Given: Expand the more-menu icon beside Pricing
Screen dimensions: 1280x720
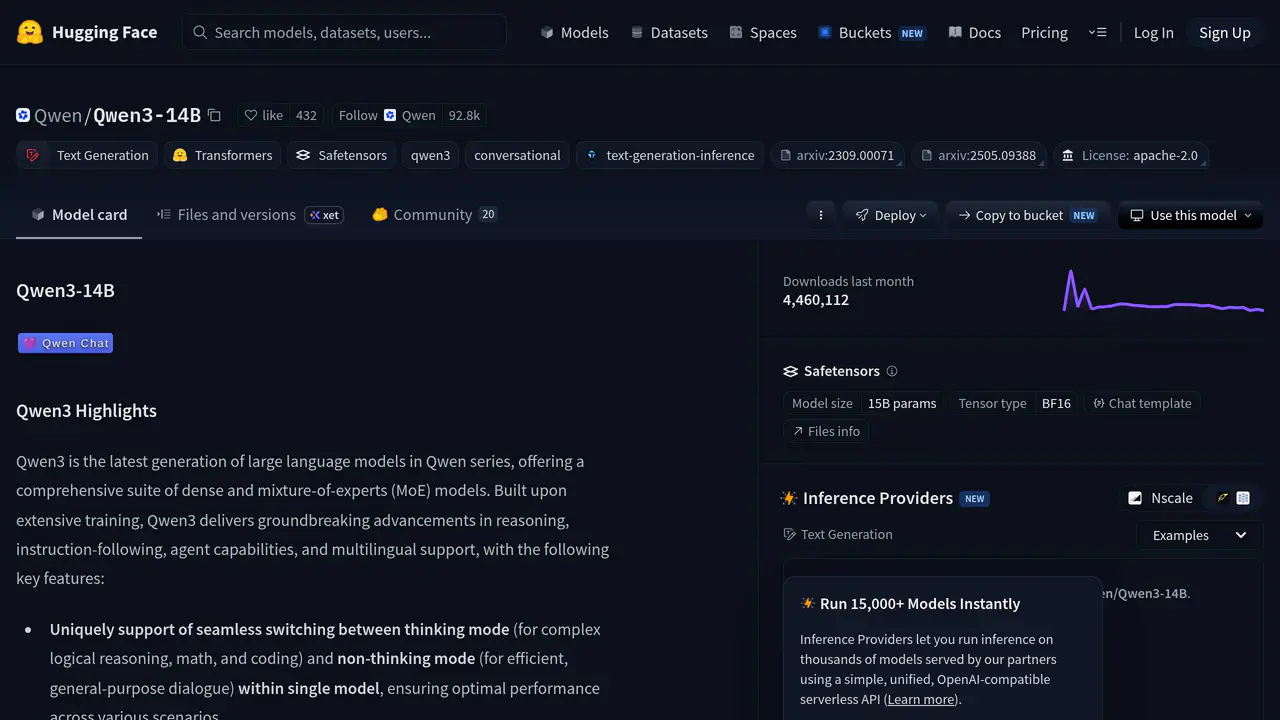Looking at the screenshot, I should [x=1097, y=32].
